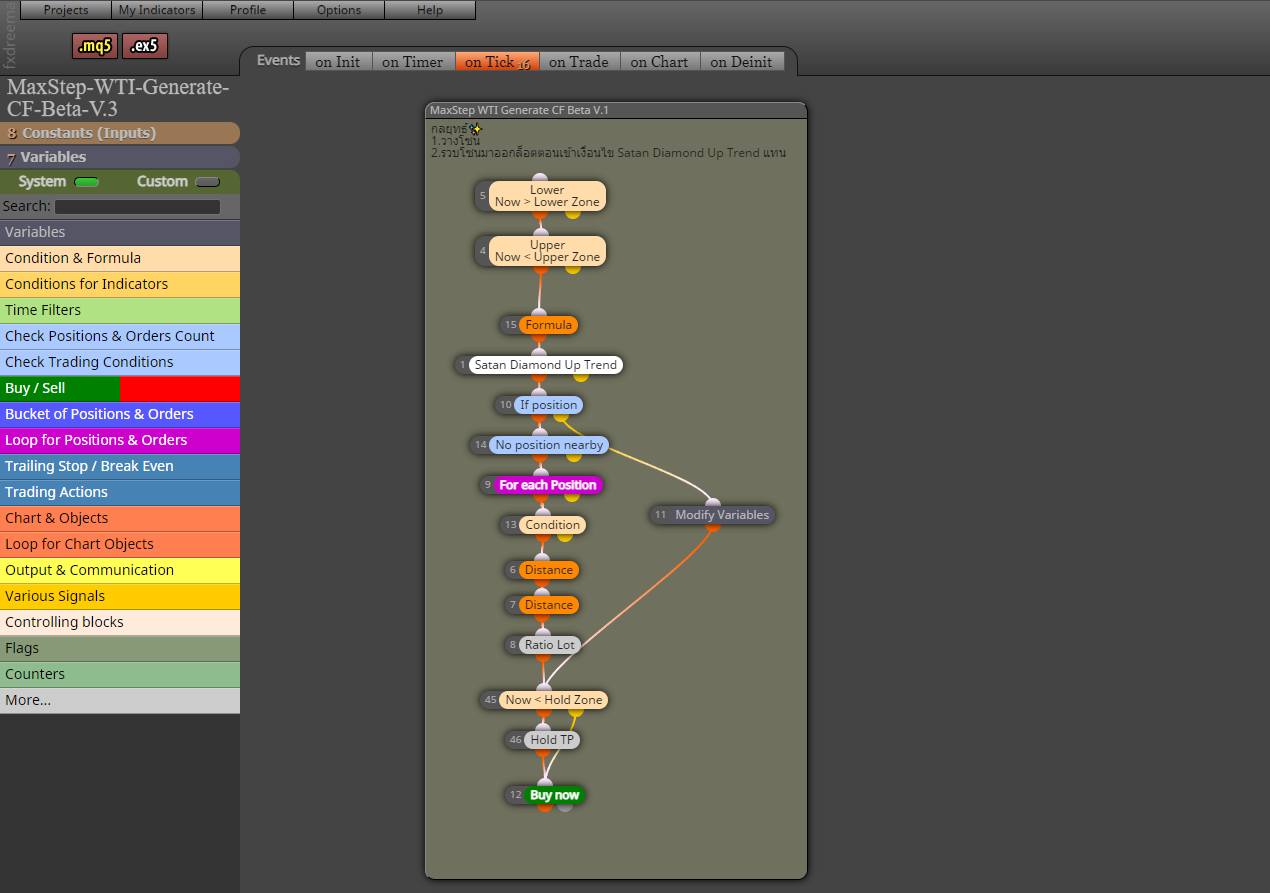Image resolution: width=1270 pixels, height=893 pixels.
Task: Open the Output & Communication category
Action: pos(120,570)
